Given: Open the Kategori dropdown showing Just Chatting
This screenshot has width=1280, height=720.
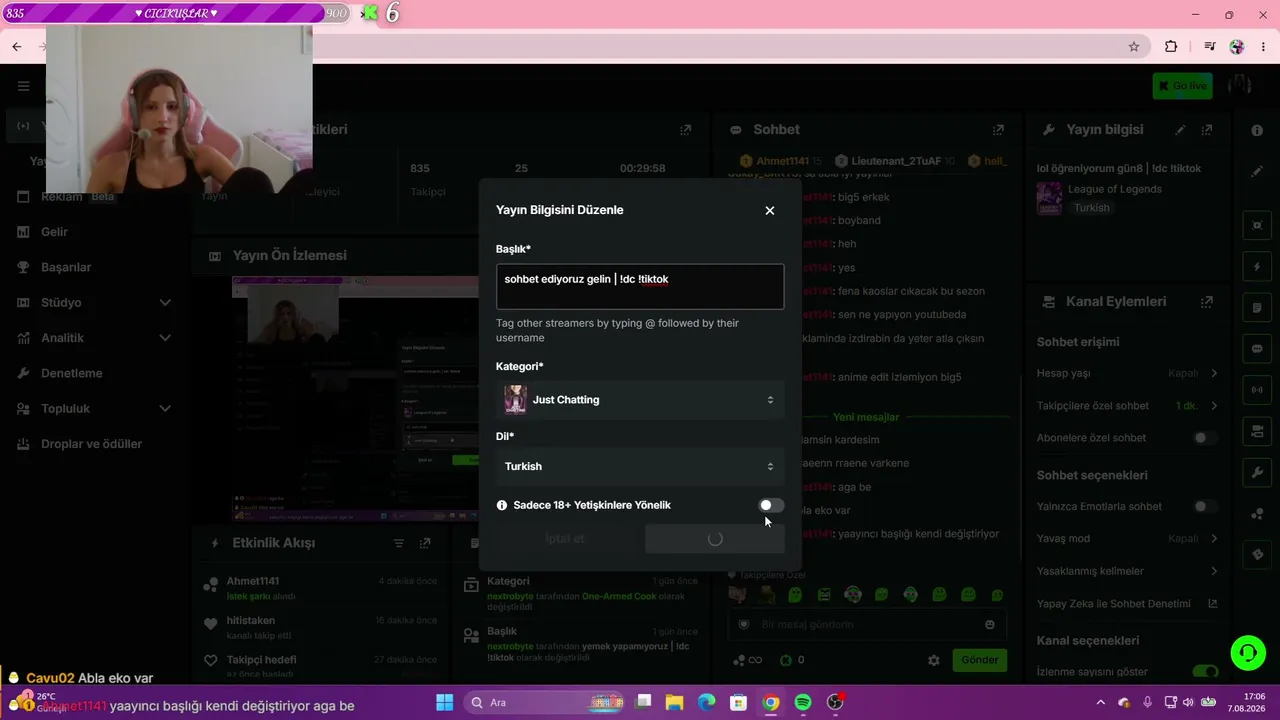Looking at the screenshot, I should pos(640,400).
